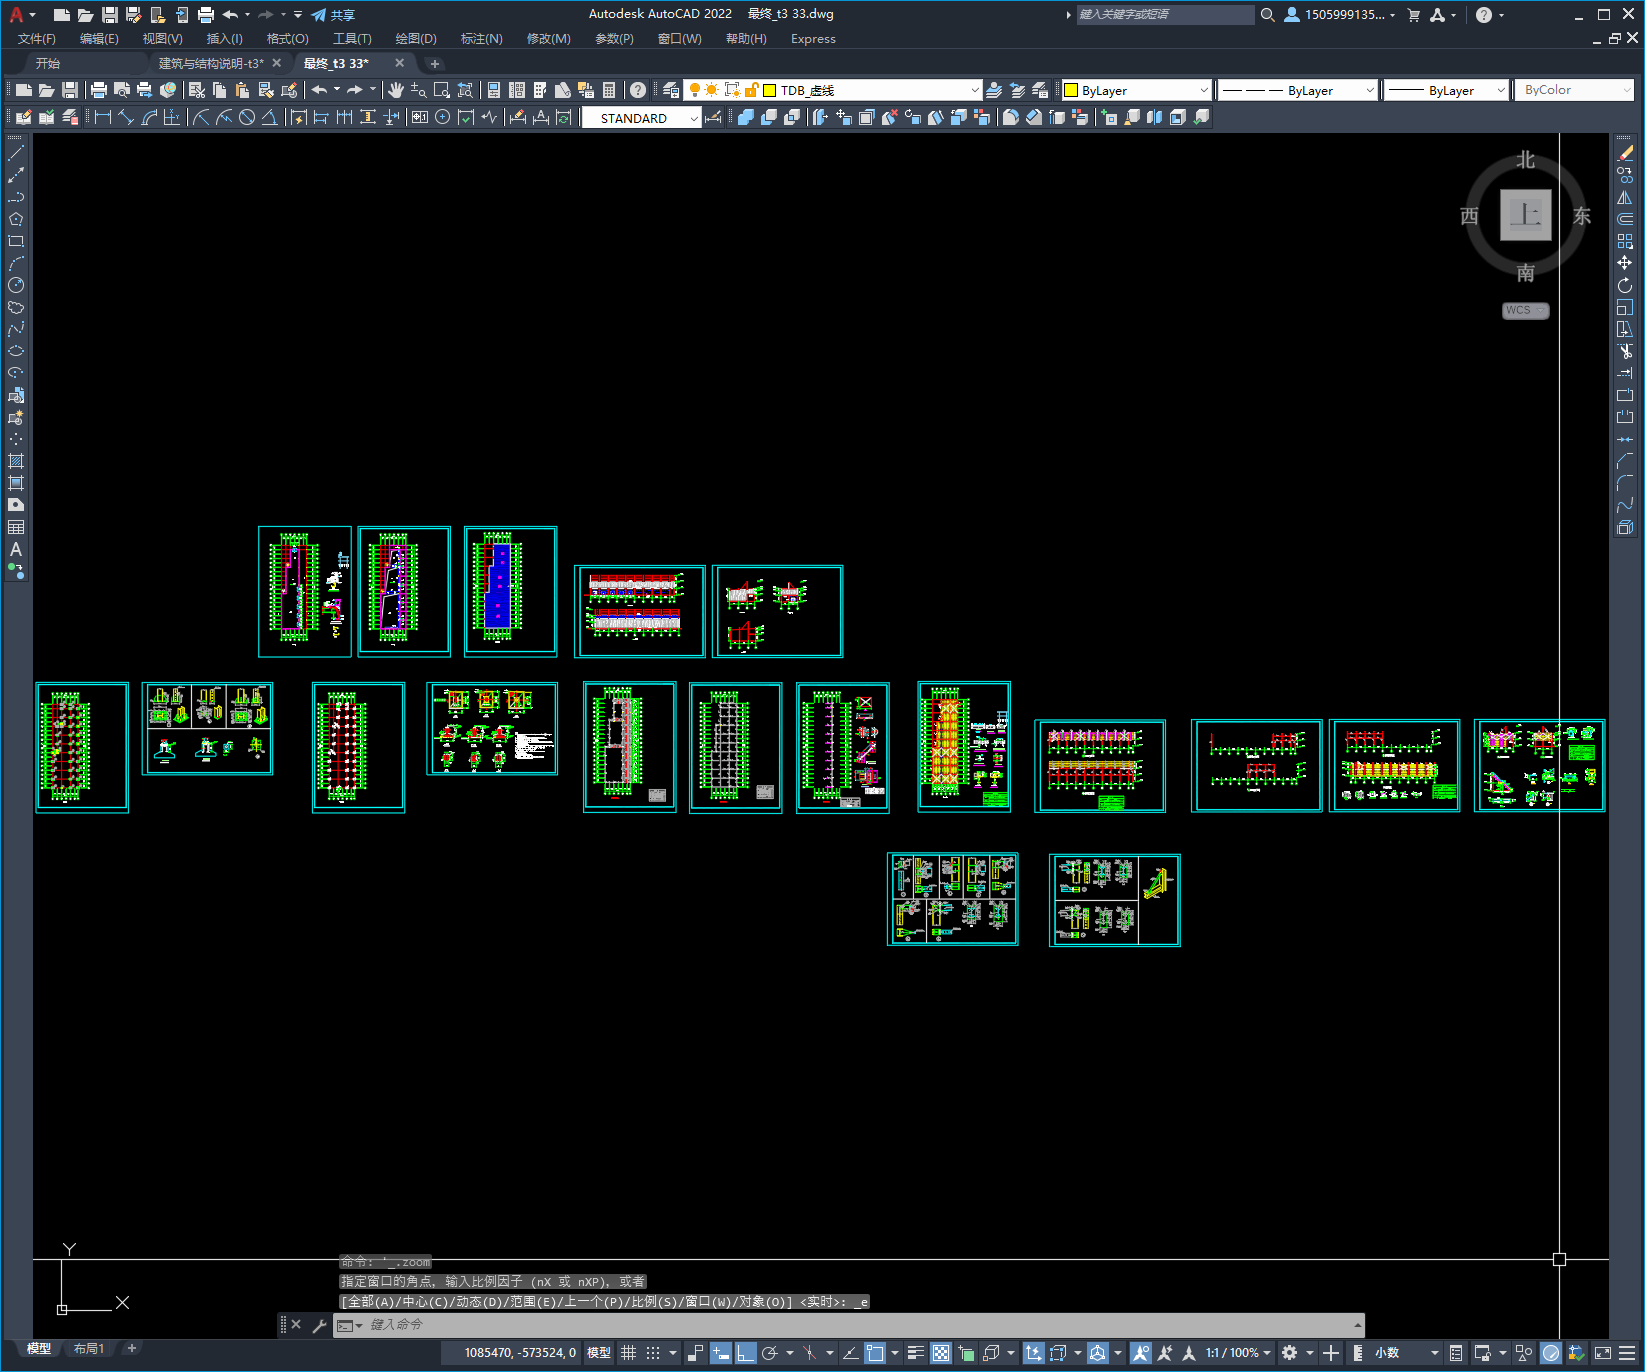Screen dimensions: 1645x1372
Task: Select the Table tool in draw toolbar
Action: click(16, 527)
